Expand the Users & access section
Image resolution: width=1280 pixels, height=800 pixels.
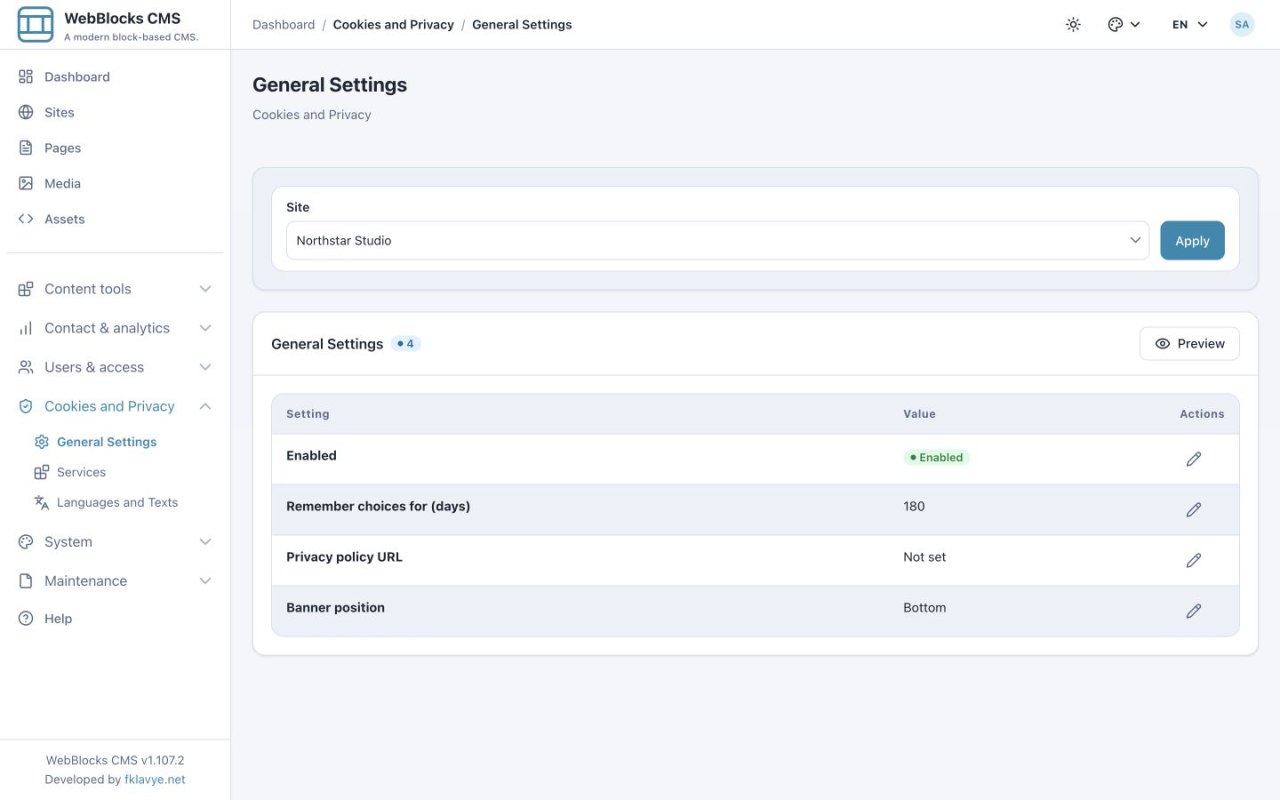point(115,367)
